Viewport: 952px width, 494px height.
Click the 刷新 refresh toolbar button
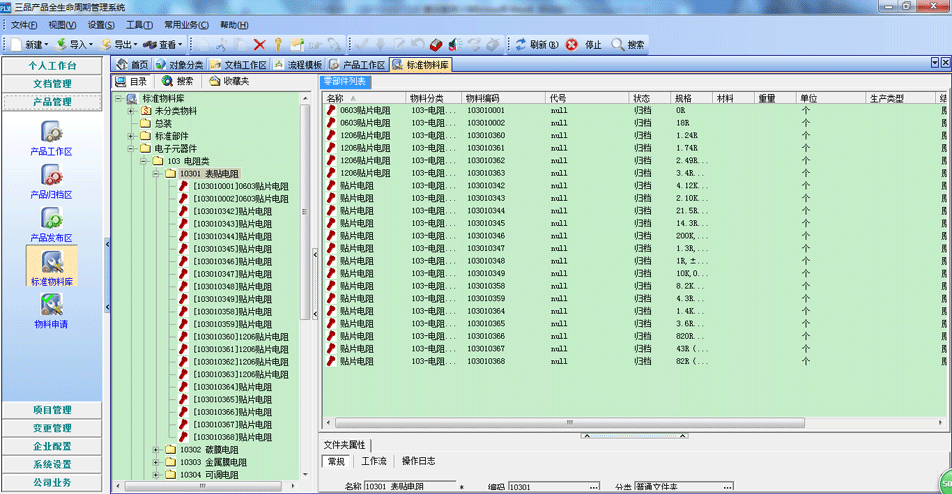tap(535, 44)
